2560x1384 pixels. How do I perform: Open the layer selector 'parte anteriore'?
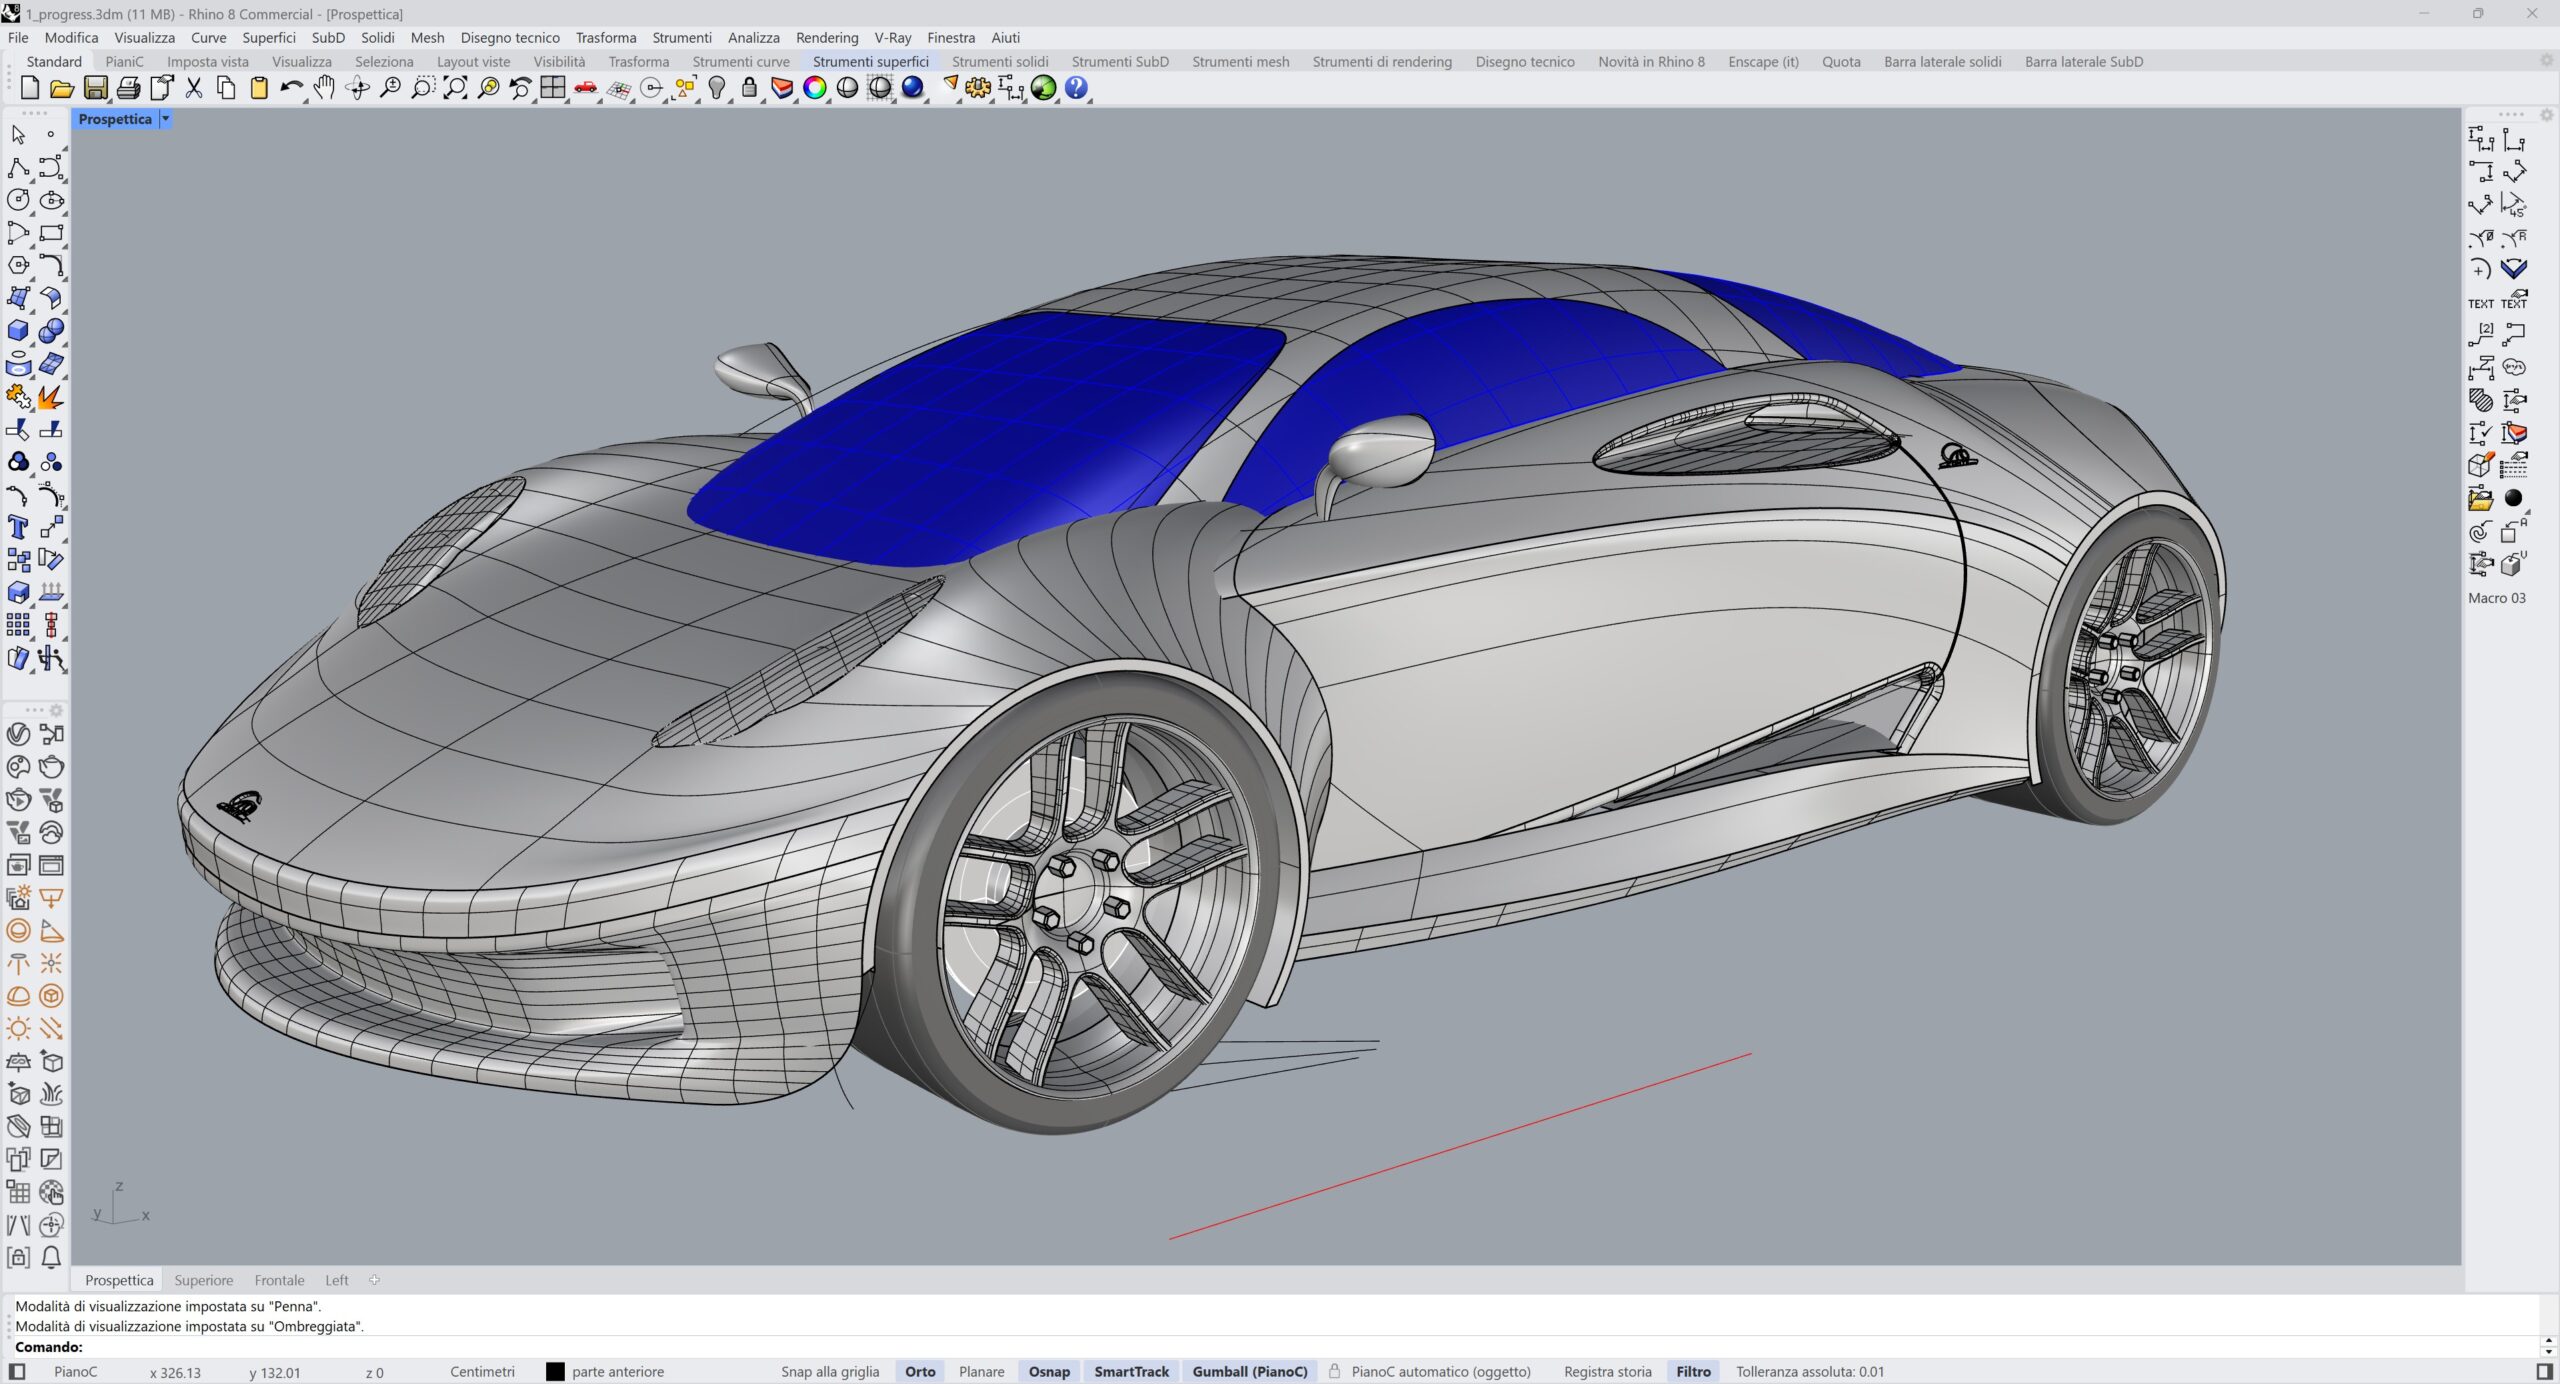click(x=617, y=1371)
